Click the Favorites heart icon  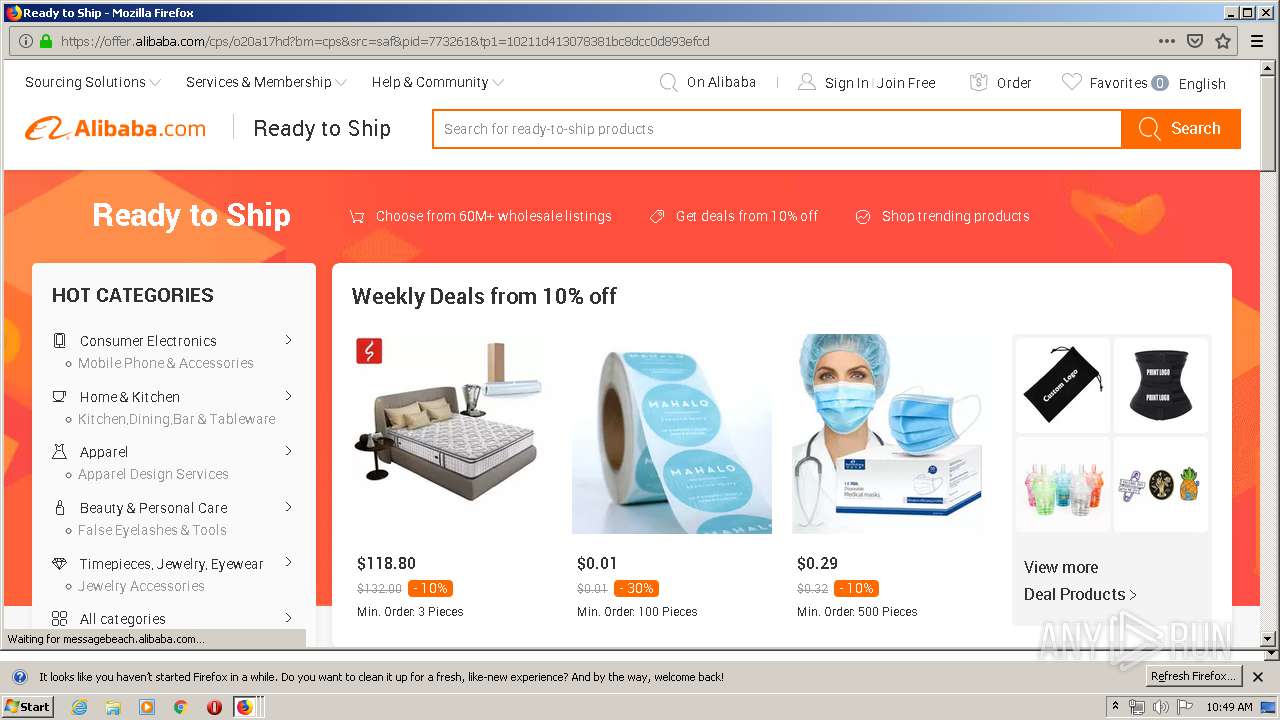pos(1071,83)
